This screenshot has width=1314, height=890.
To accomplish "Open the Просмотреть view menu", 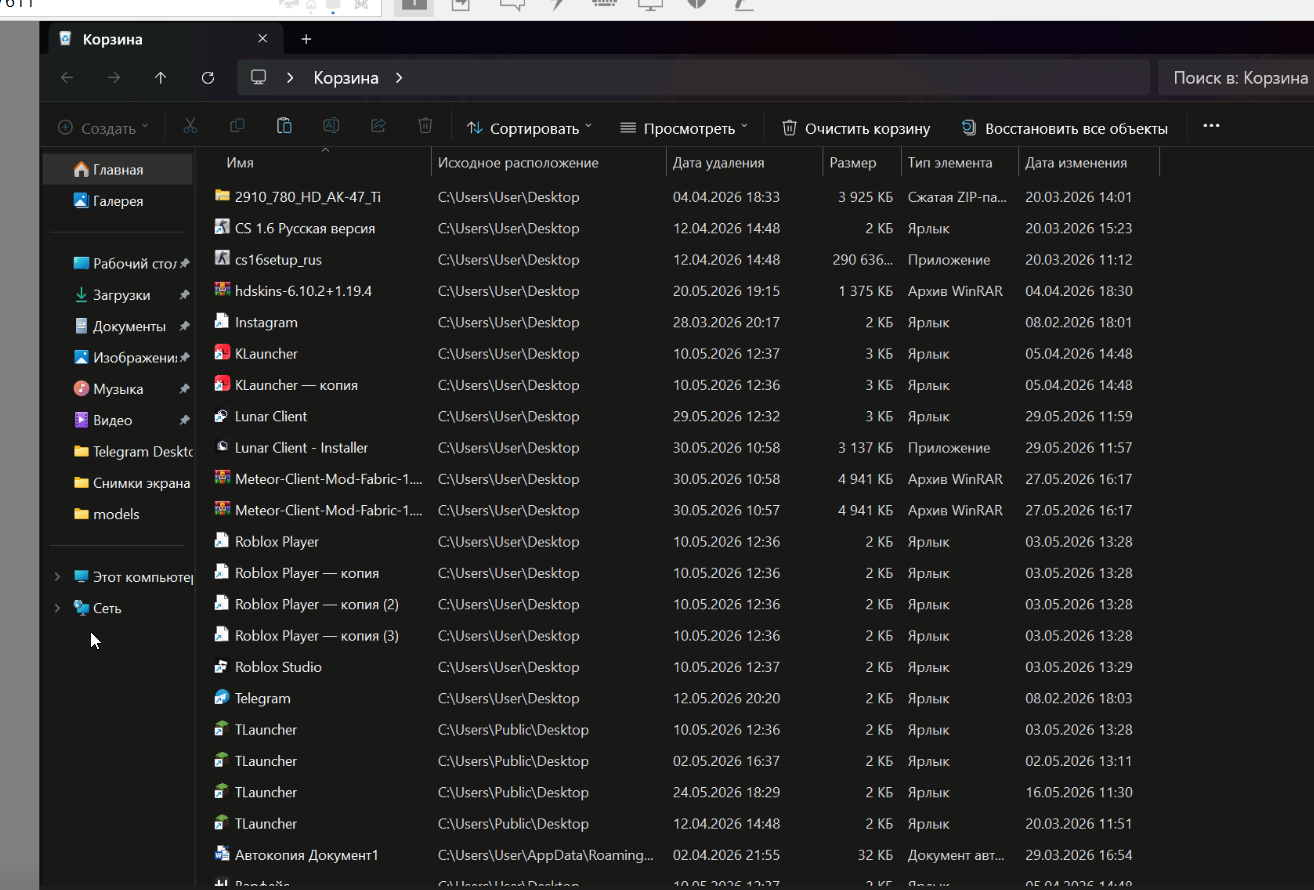I will click(684, 128).
